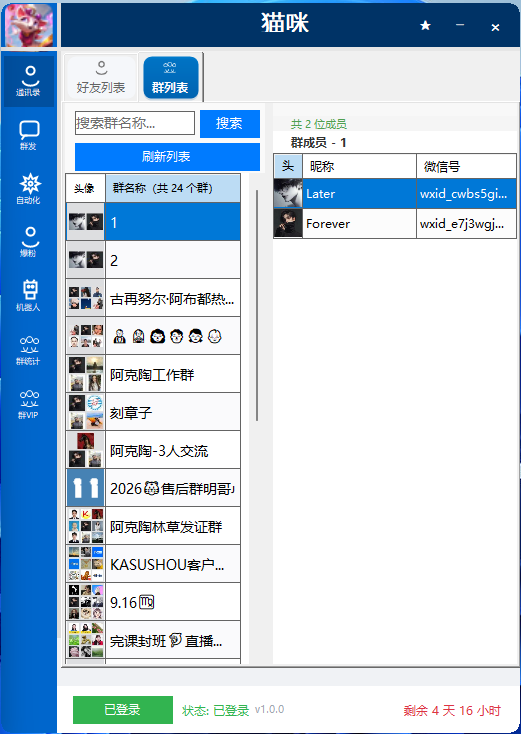Click the 昵称 column header
Image resolution: width=521 pixels, height=734 pixels.
click(360, 166)
